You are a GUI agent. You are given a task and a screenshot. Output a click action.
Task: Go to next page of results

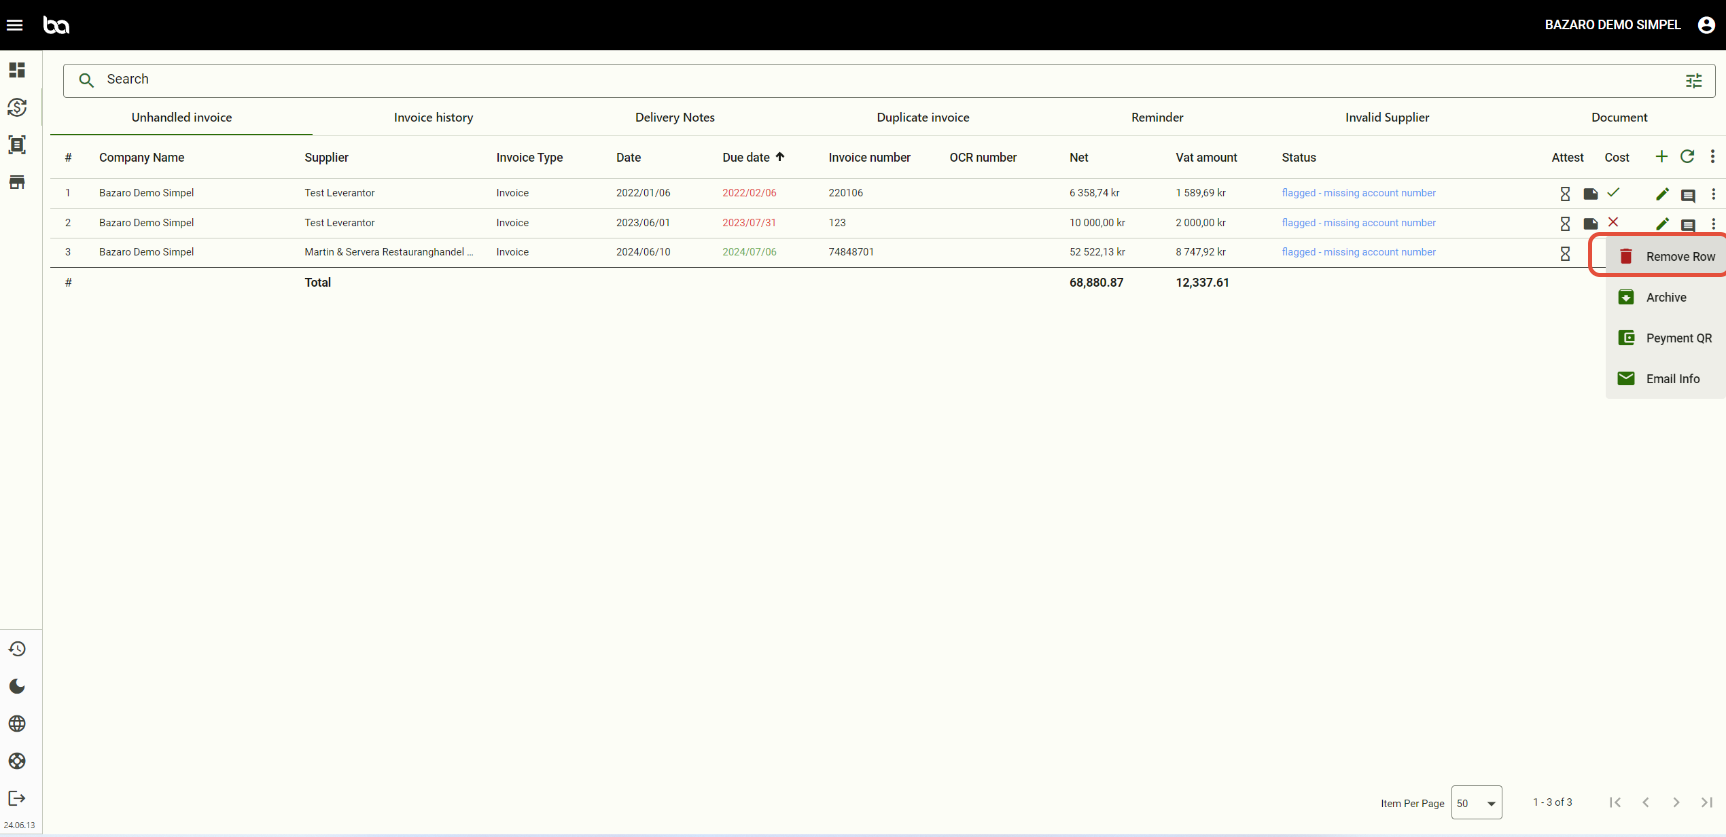(x=1676, y=802)
